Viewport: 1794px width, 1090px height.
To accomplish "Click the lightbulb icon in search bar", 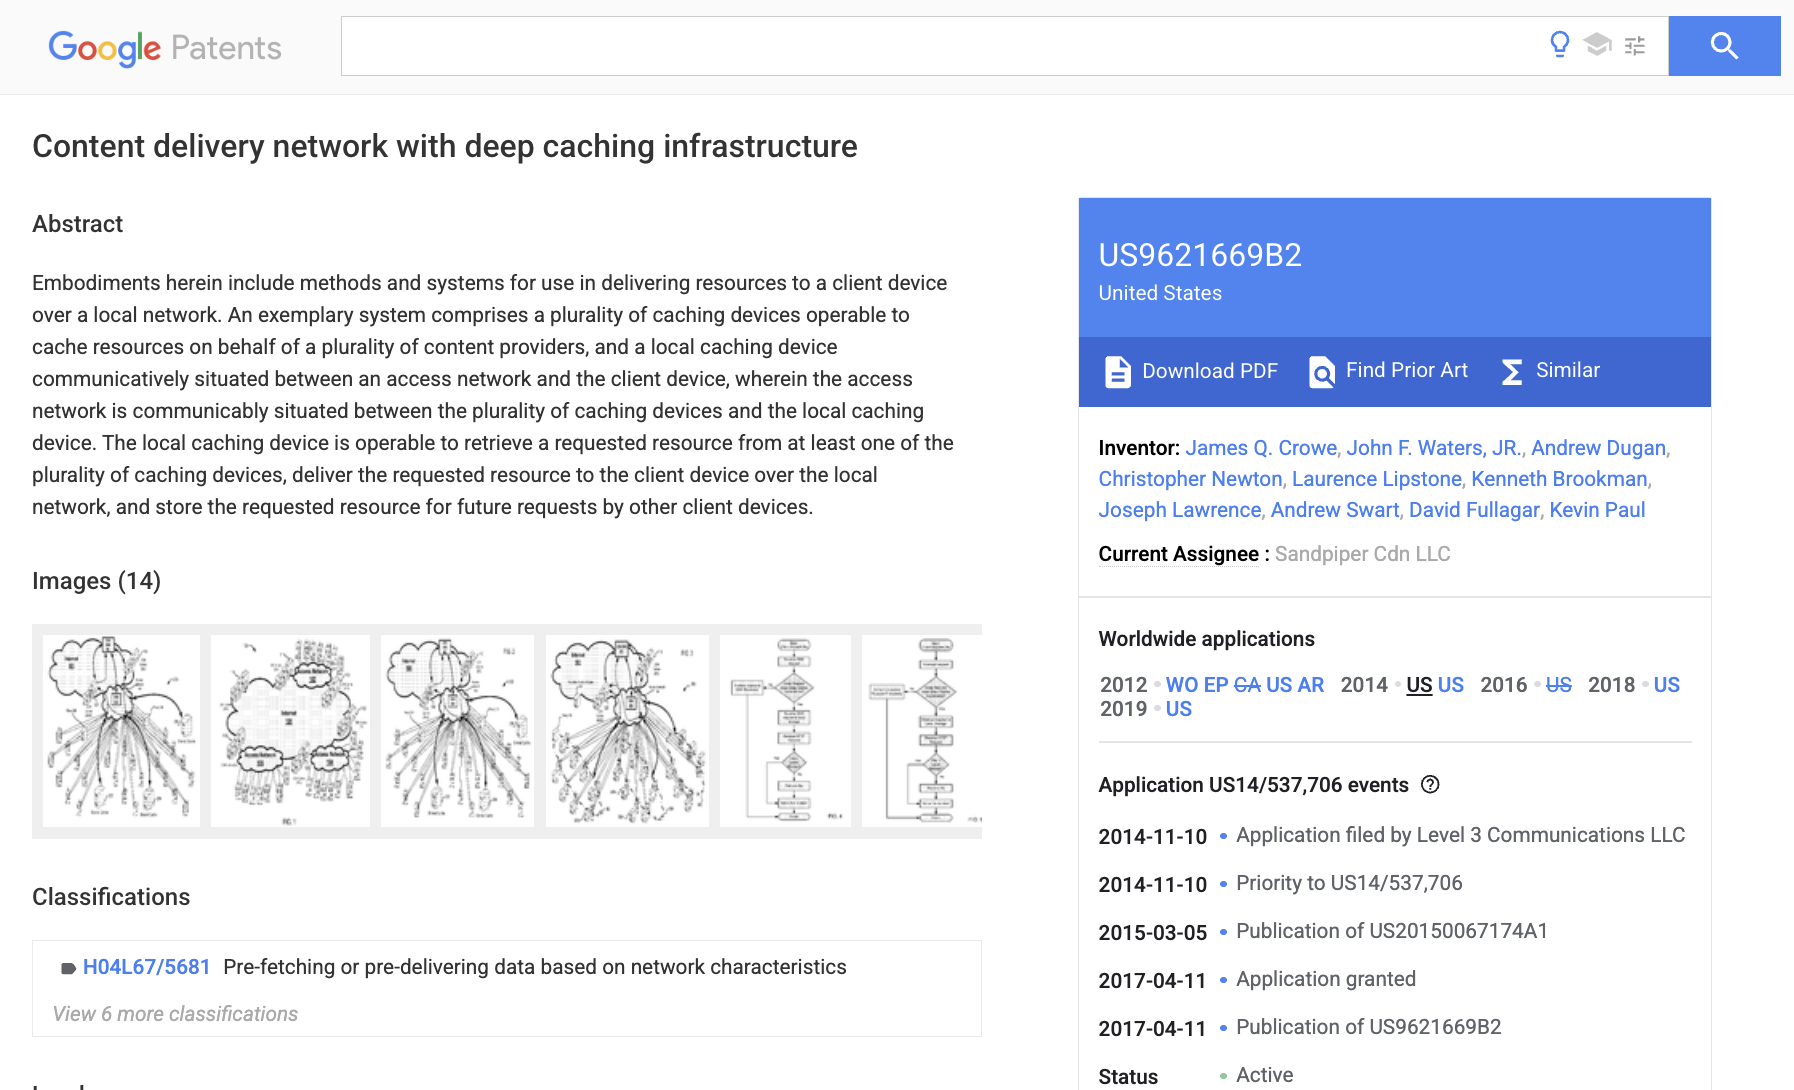I will (1559, 45).
